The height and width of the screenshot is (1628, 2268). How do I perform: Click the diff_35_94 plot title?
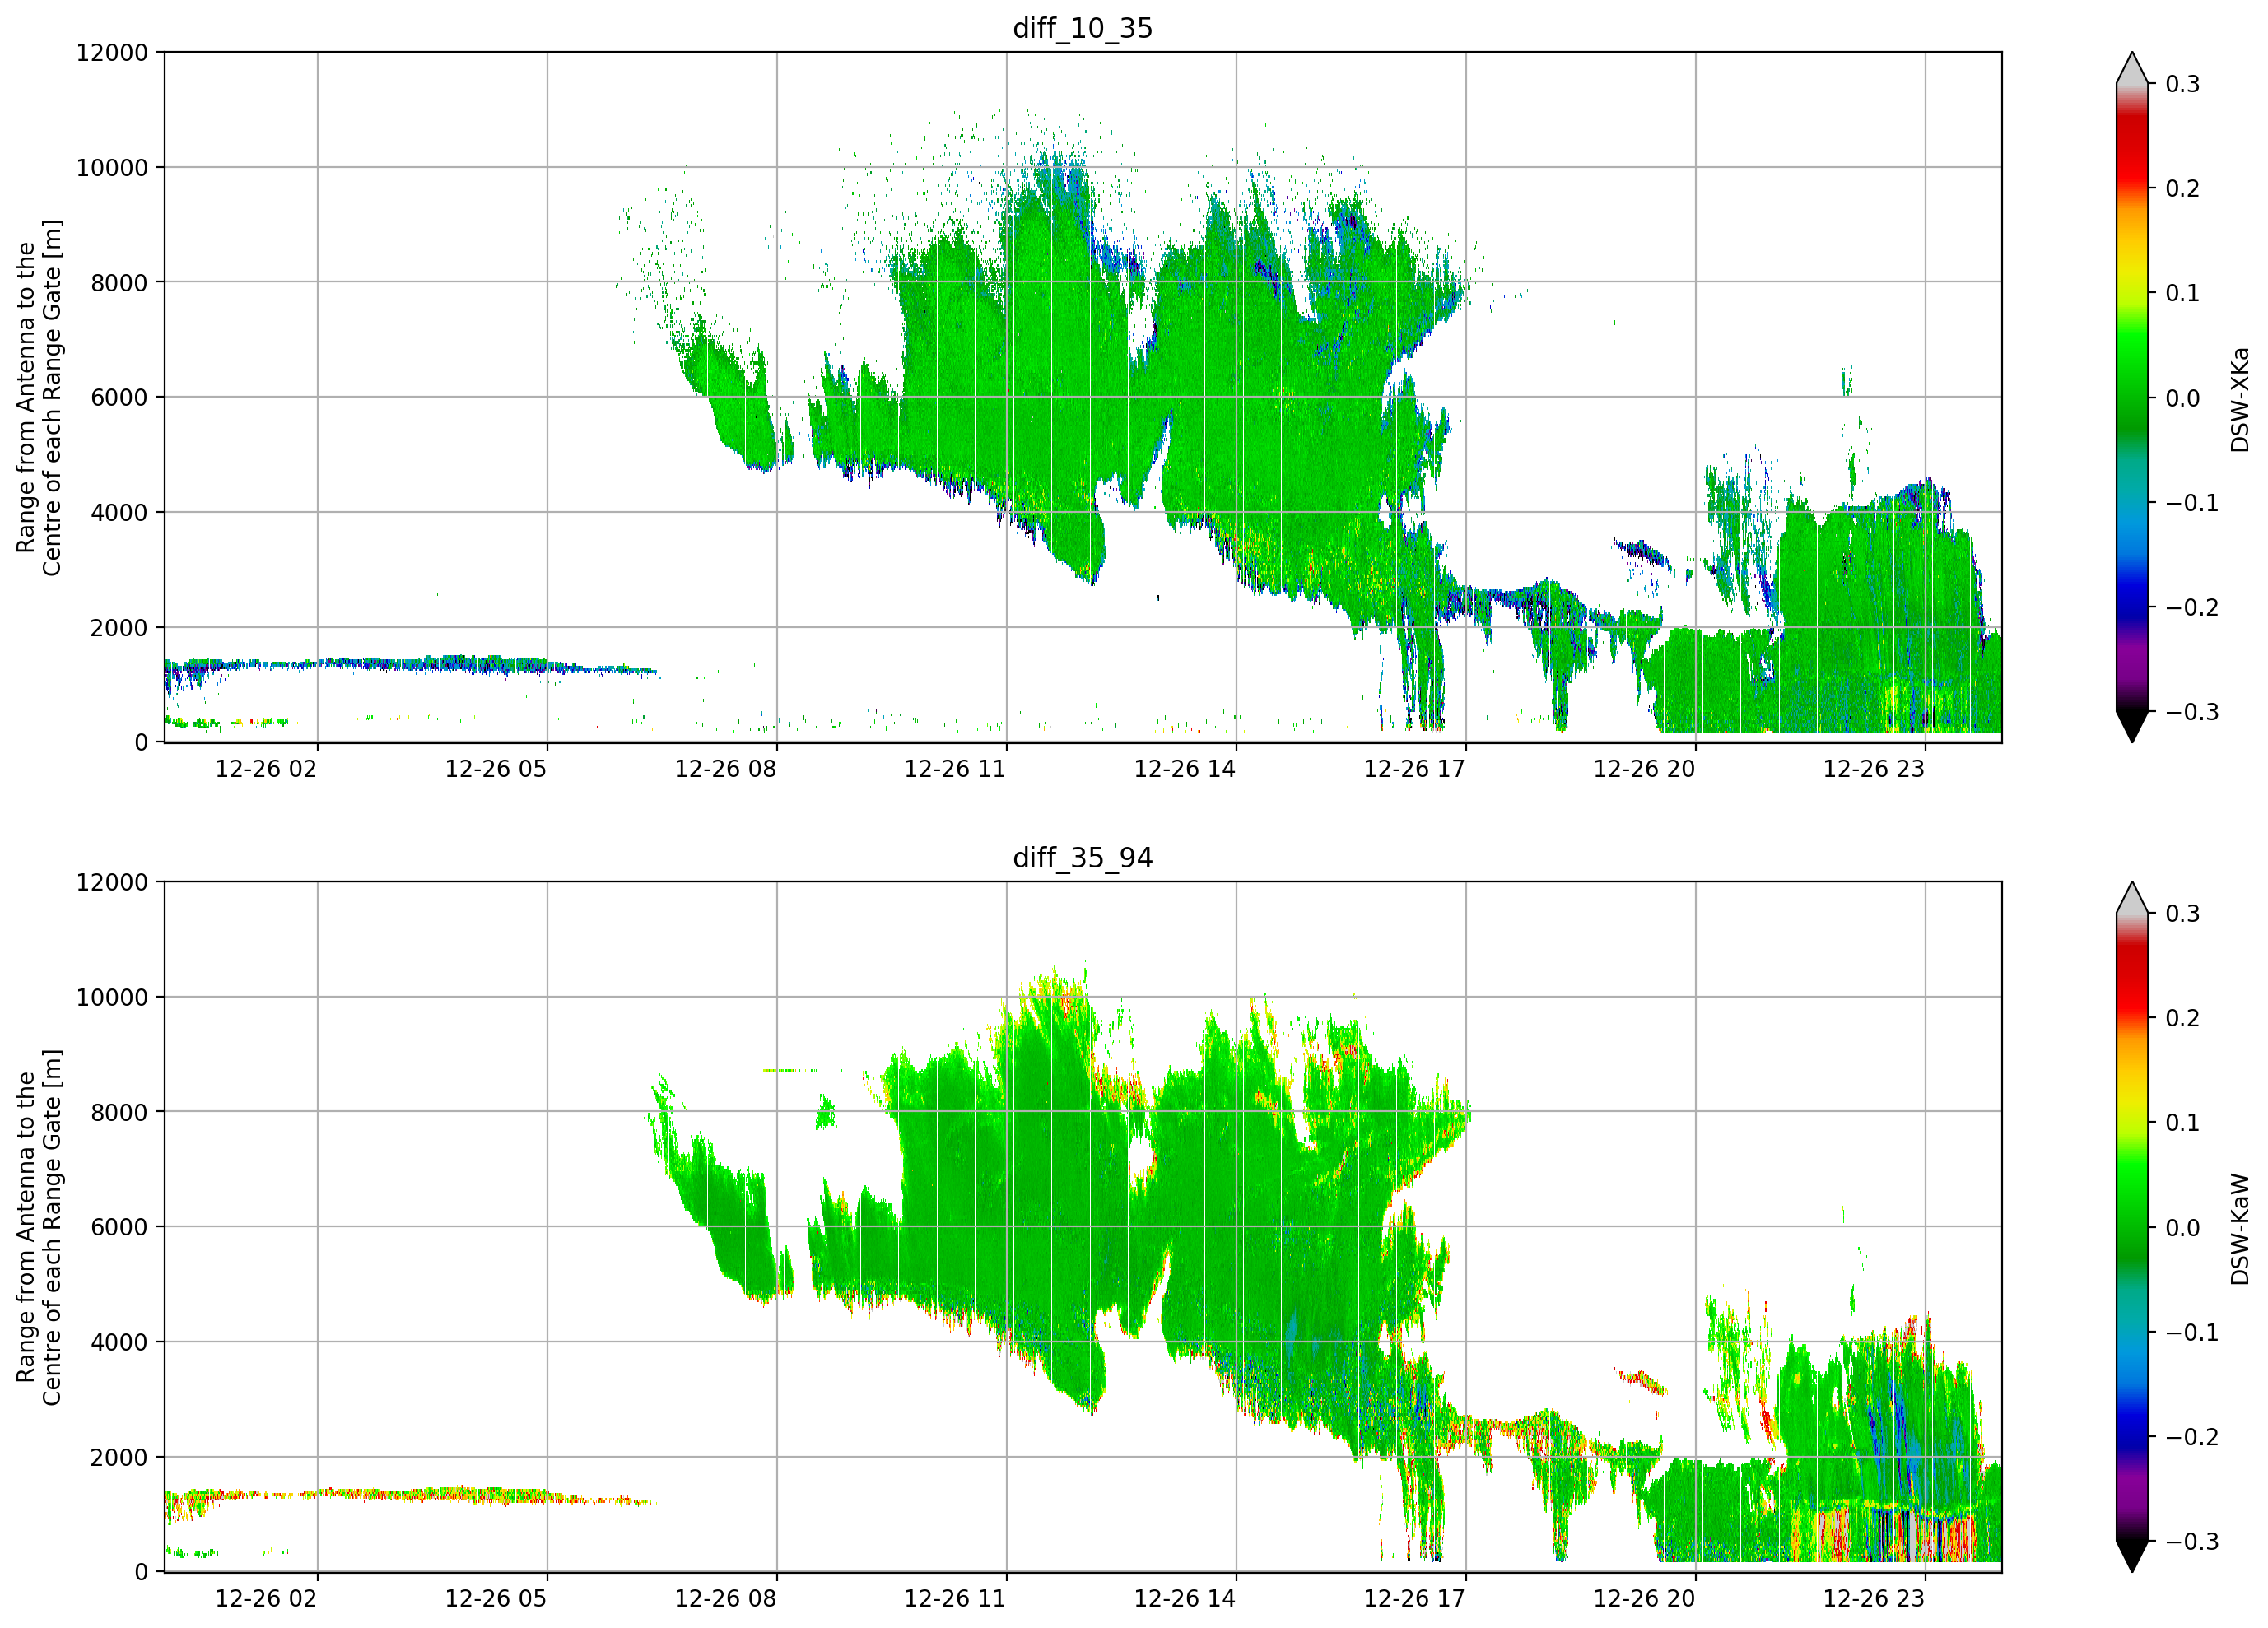(1082, 858)
